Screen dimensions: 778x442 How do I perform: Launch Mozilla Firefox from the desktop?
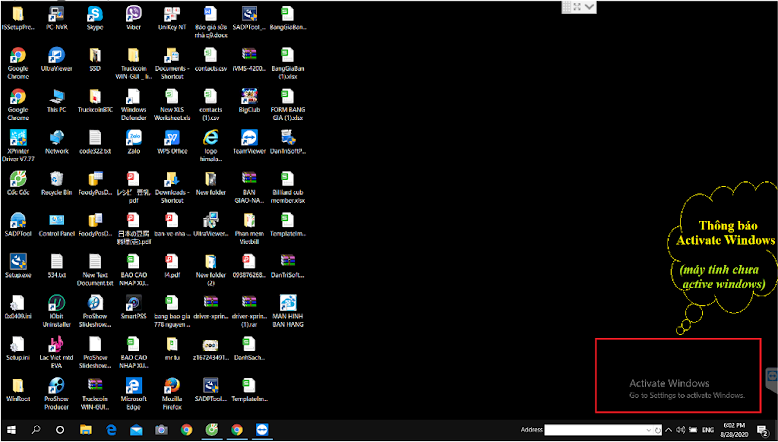point(172,394)
